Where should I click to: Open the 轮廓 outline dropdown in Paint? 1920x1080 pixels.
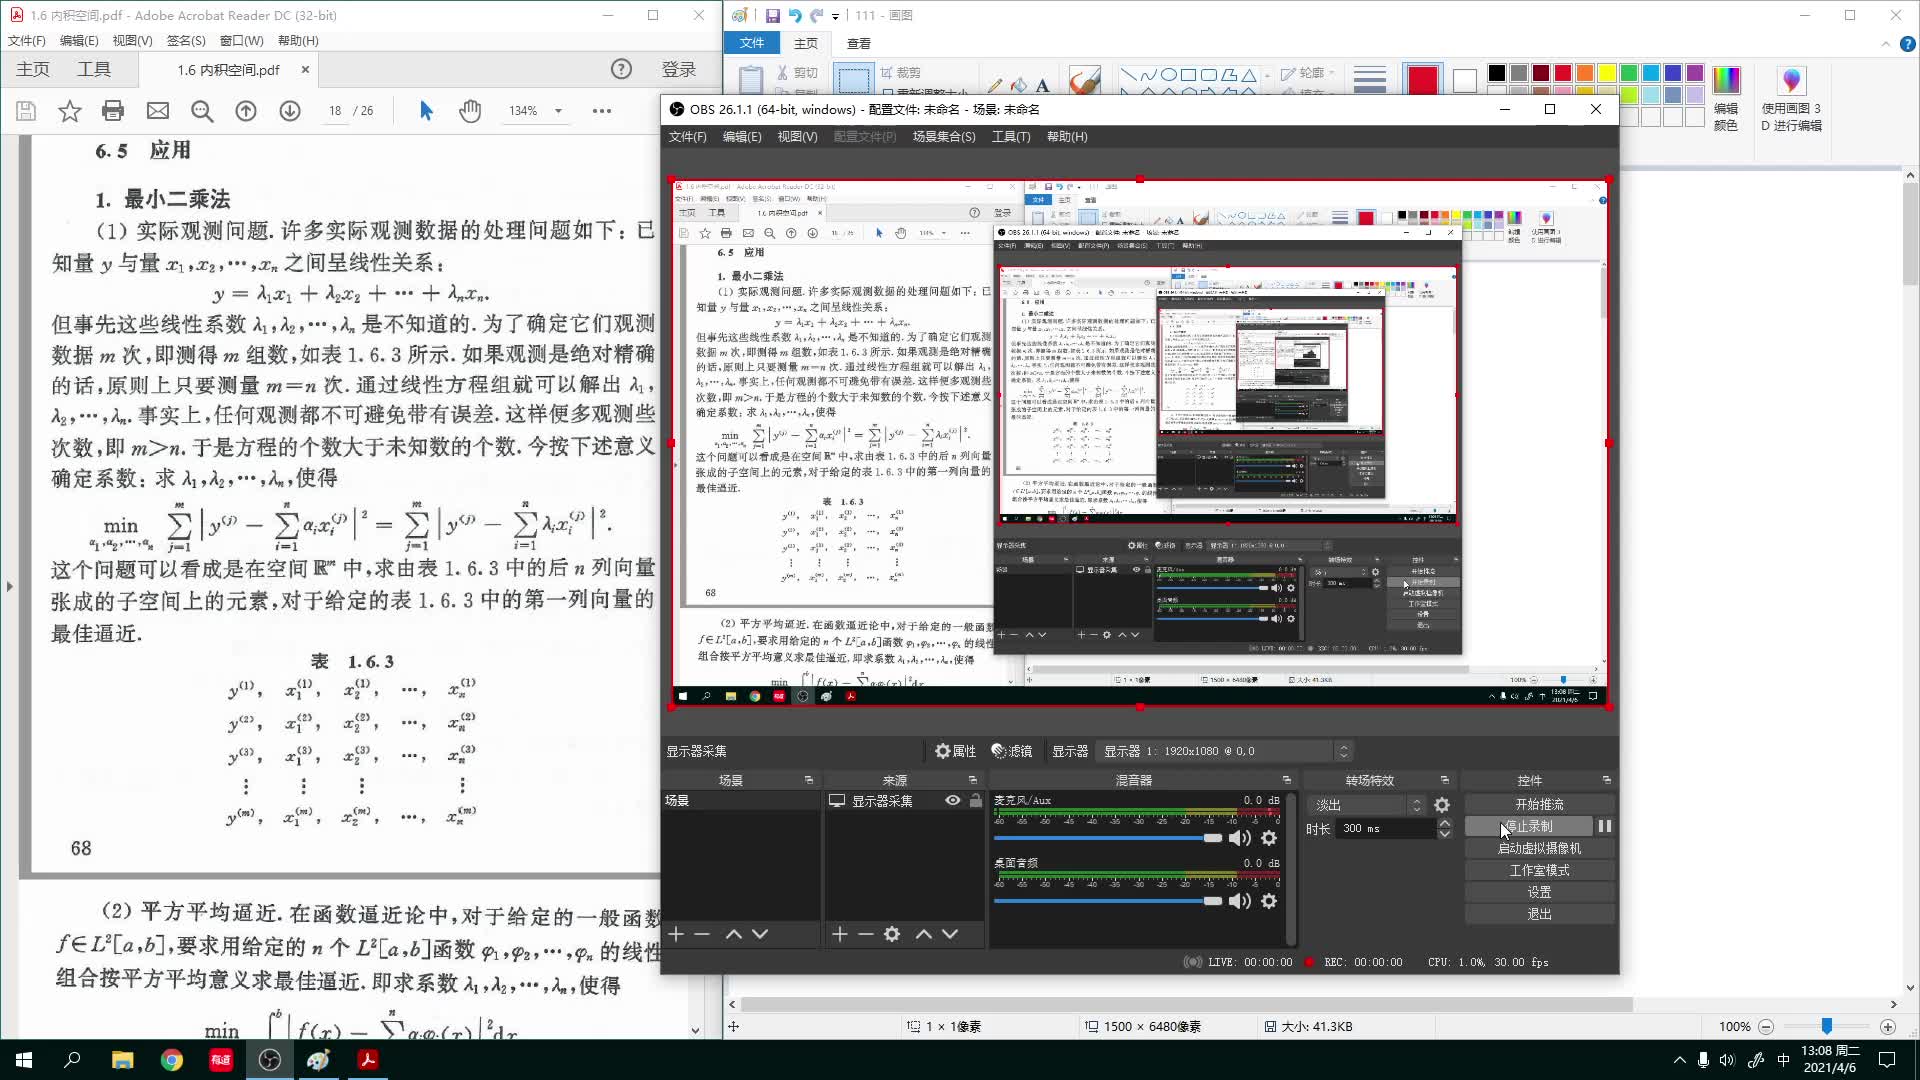[x=1309, y=73]
